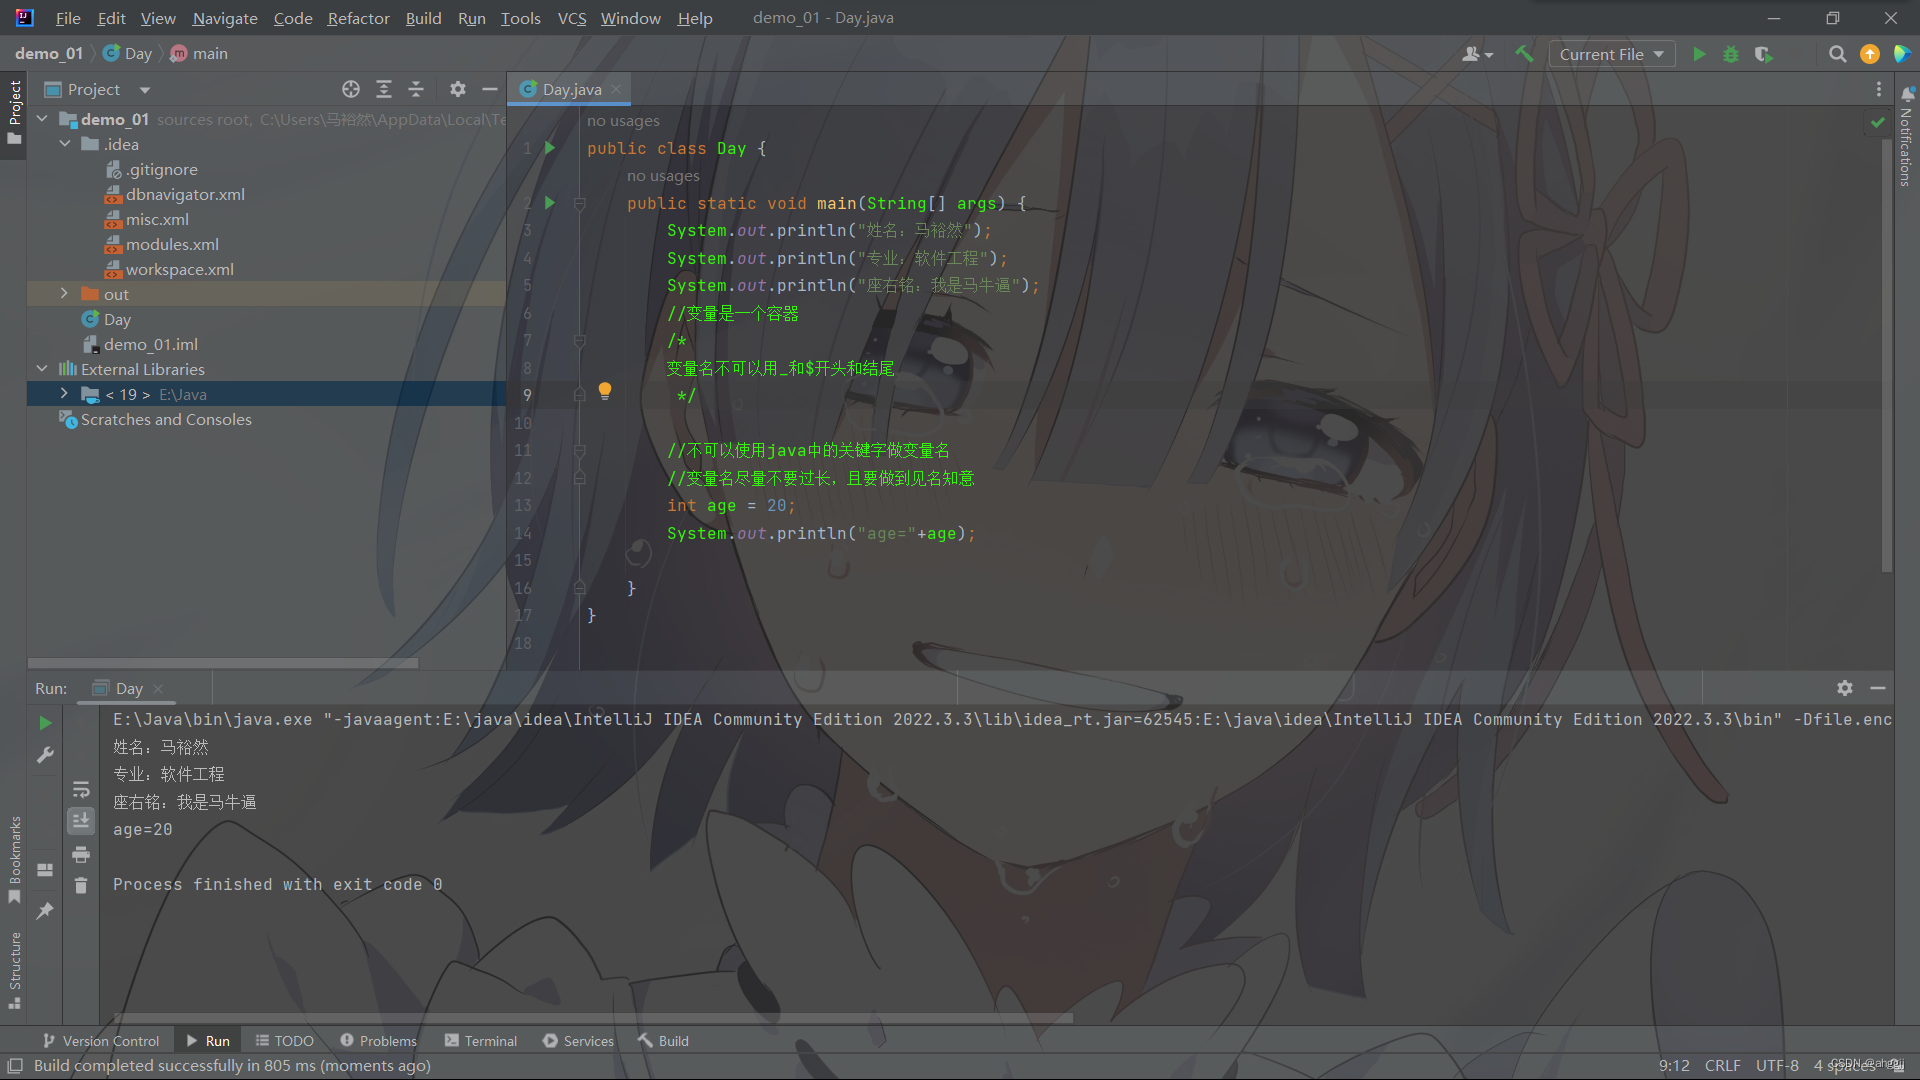Collapse all nodes in Project panel

(x=416, y=89)
